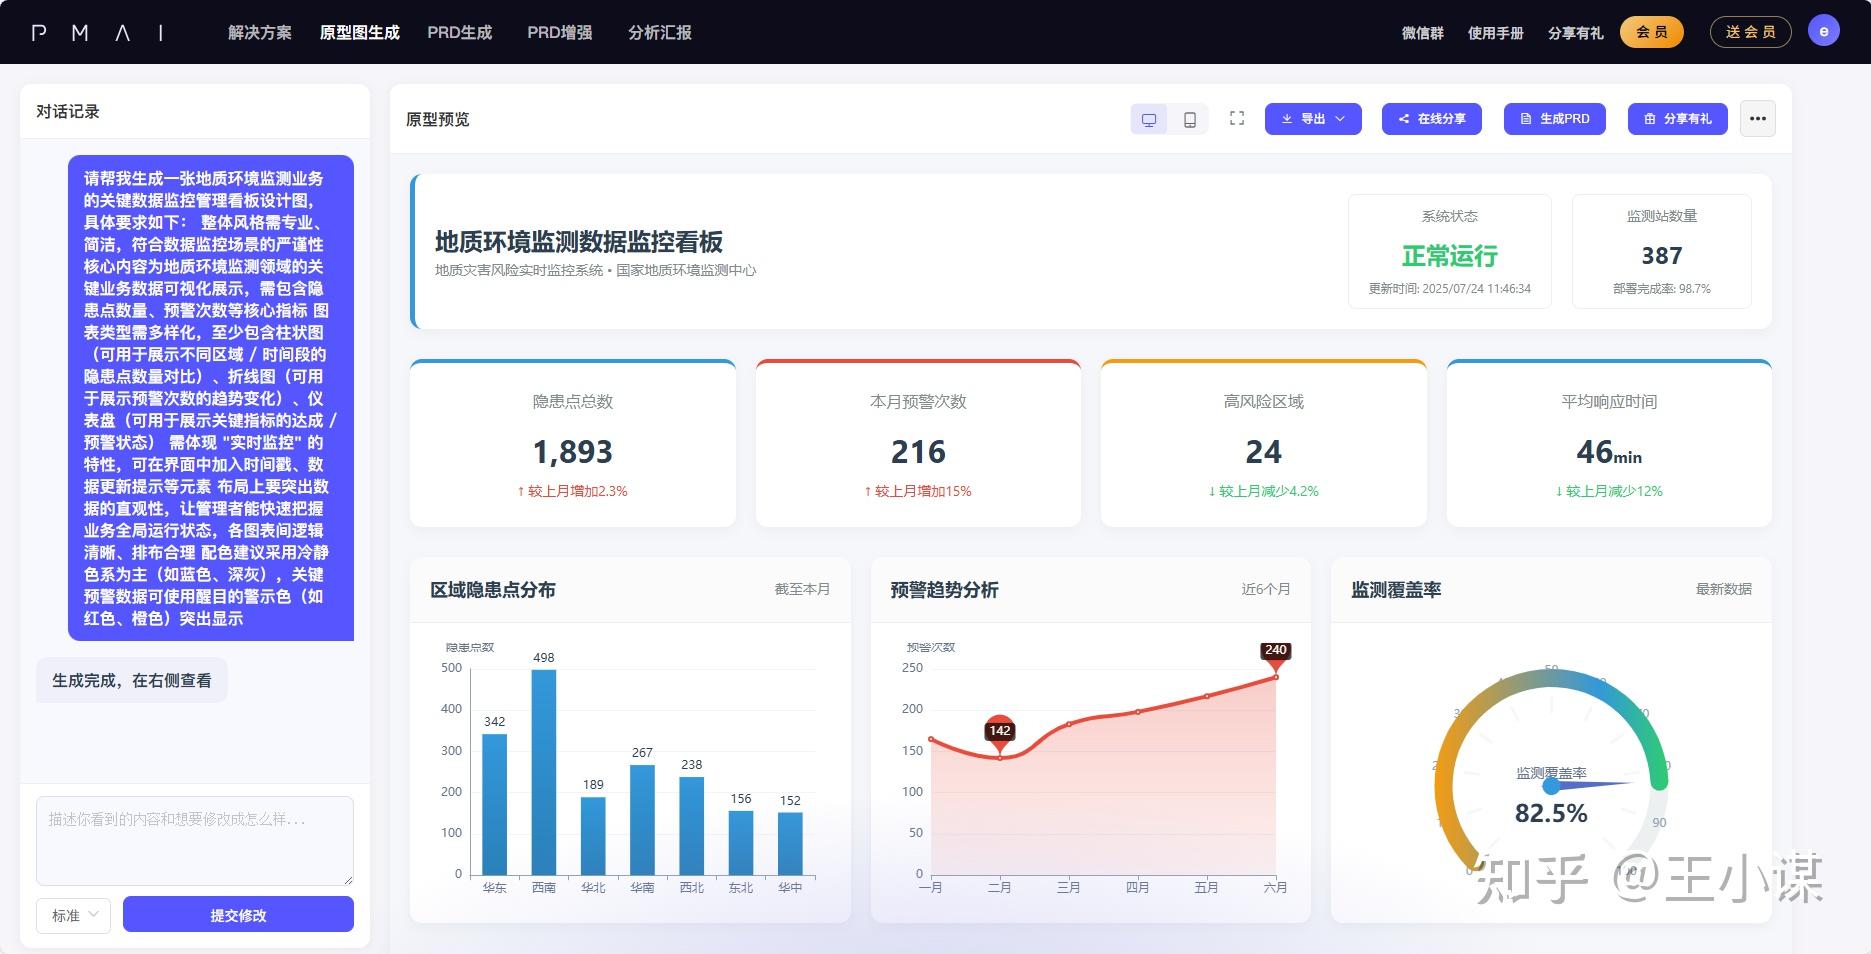
Task: Select the mobile preview icon
Action: point(1189,118)
